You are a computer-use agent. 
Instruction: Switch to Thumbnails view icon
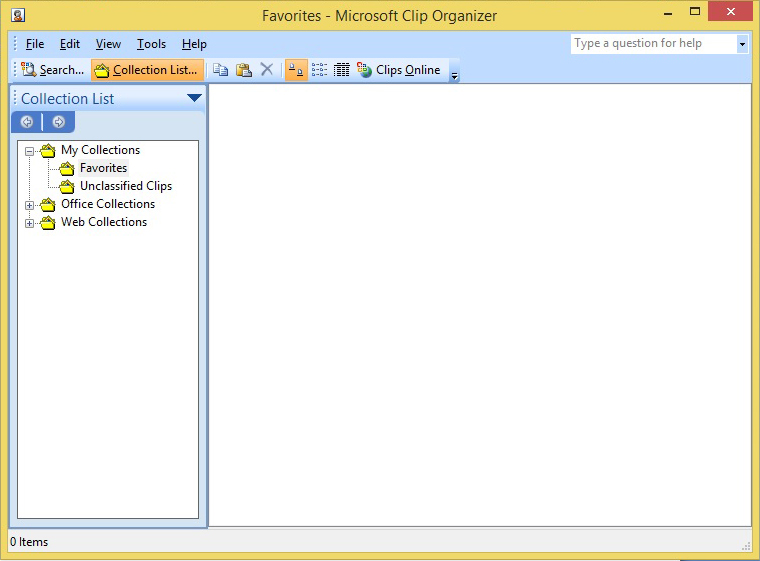coord(296,70)
